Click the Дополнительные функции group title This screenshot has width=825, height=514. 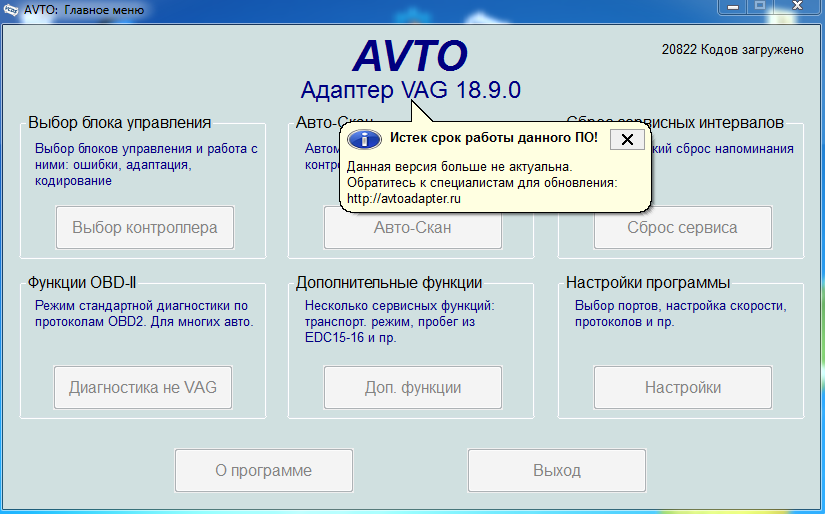tap(389, 283)
